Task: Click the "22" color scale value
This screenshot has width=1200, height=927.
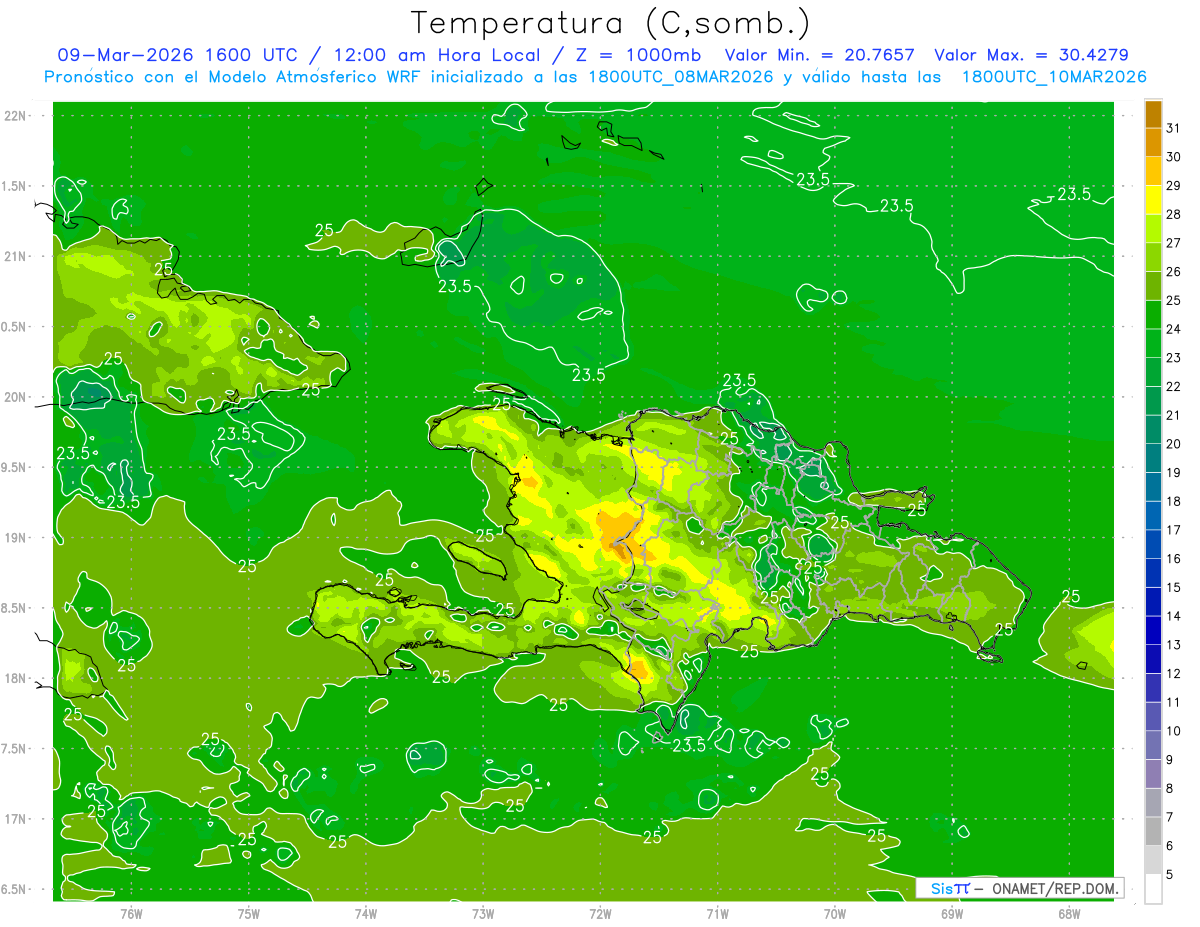Action: pyautogui.click(x=1174, y=386)
